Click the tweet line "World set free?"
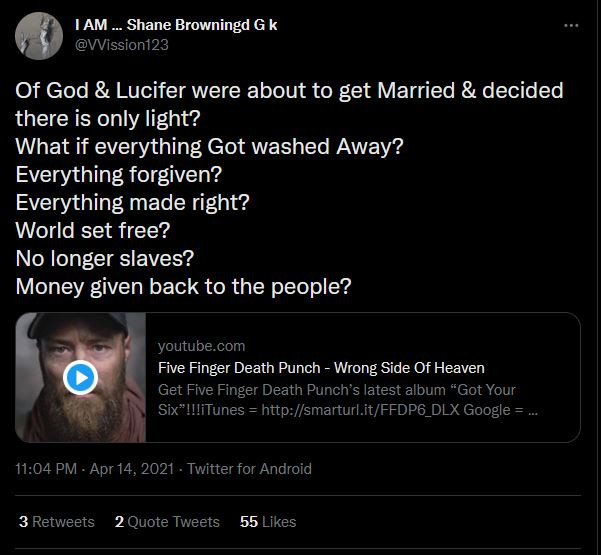The width and height of the screenshot is (601, 555). (x=93, y=229)
